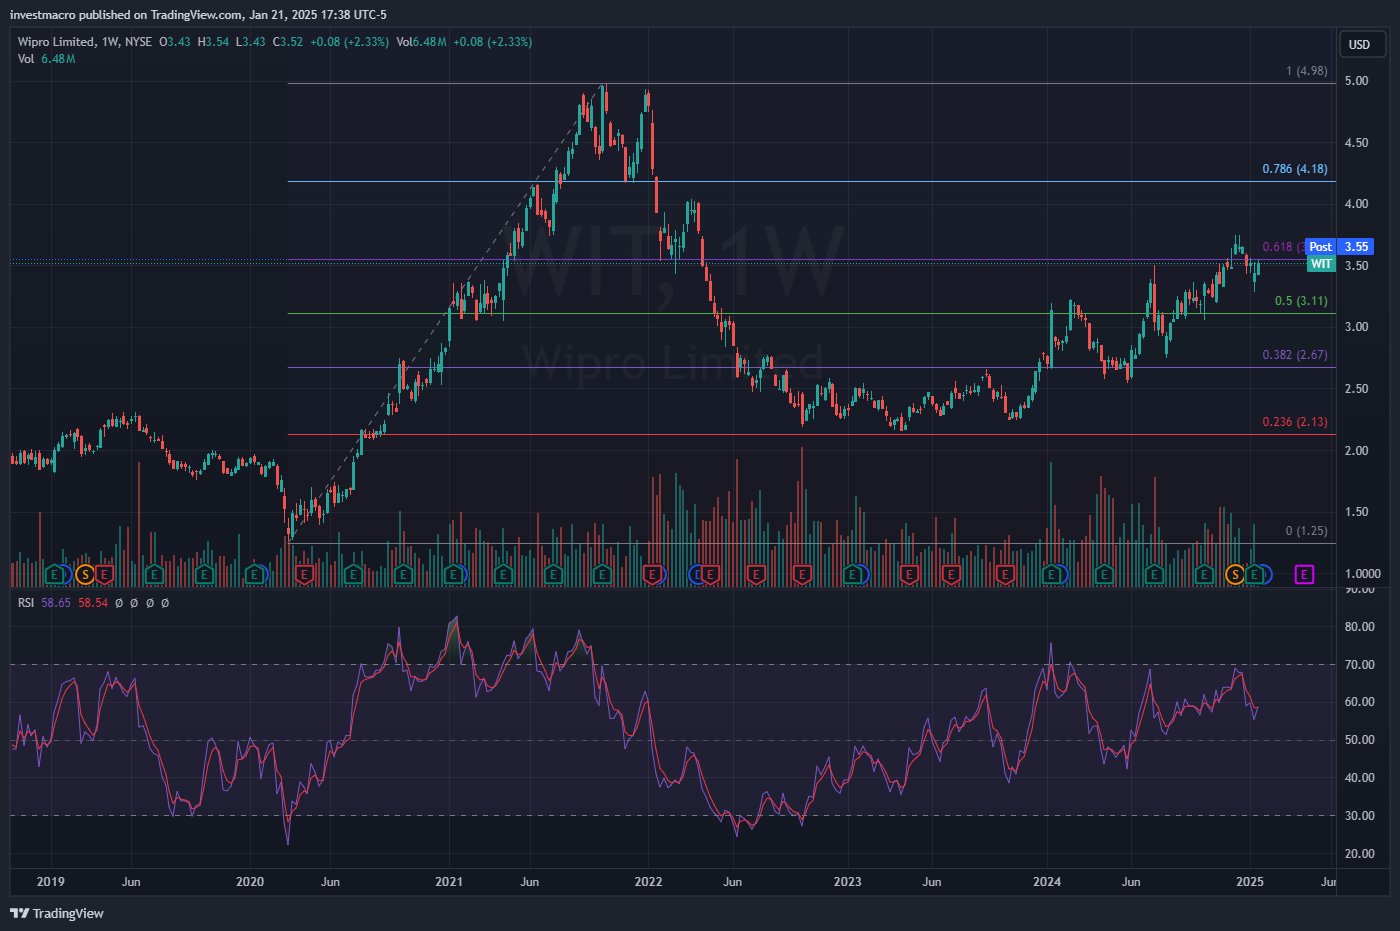Open the red earnings marker at January 2022
Viewport: 1400px width, 931px height.
pos(653,574)
